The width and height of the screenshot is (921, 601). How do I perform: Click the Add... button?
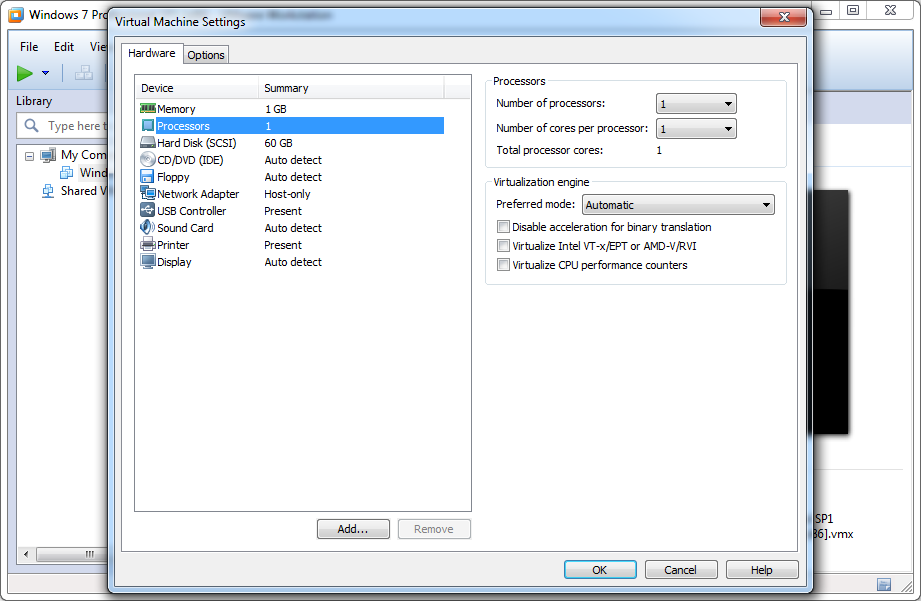point(353,529)
